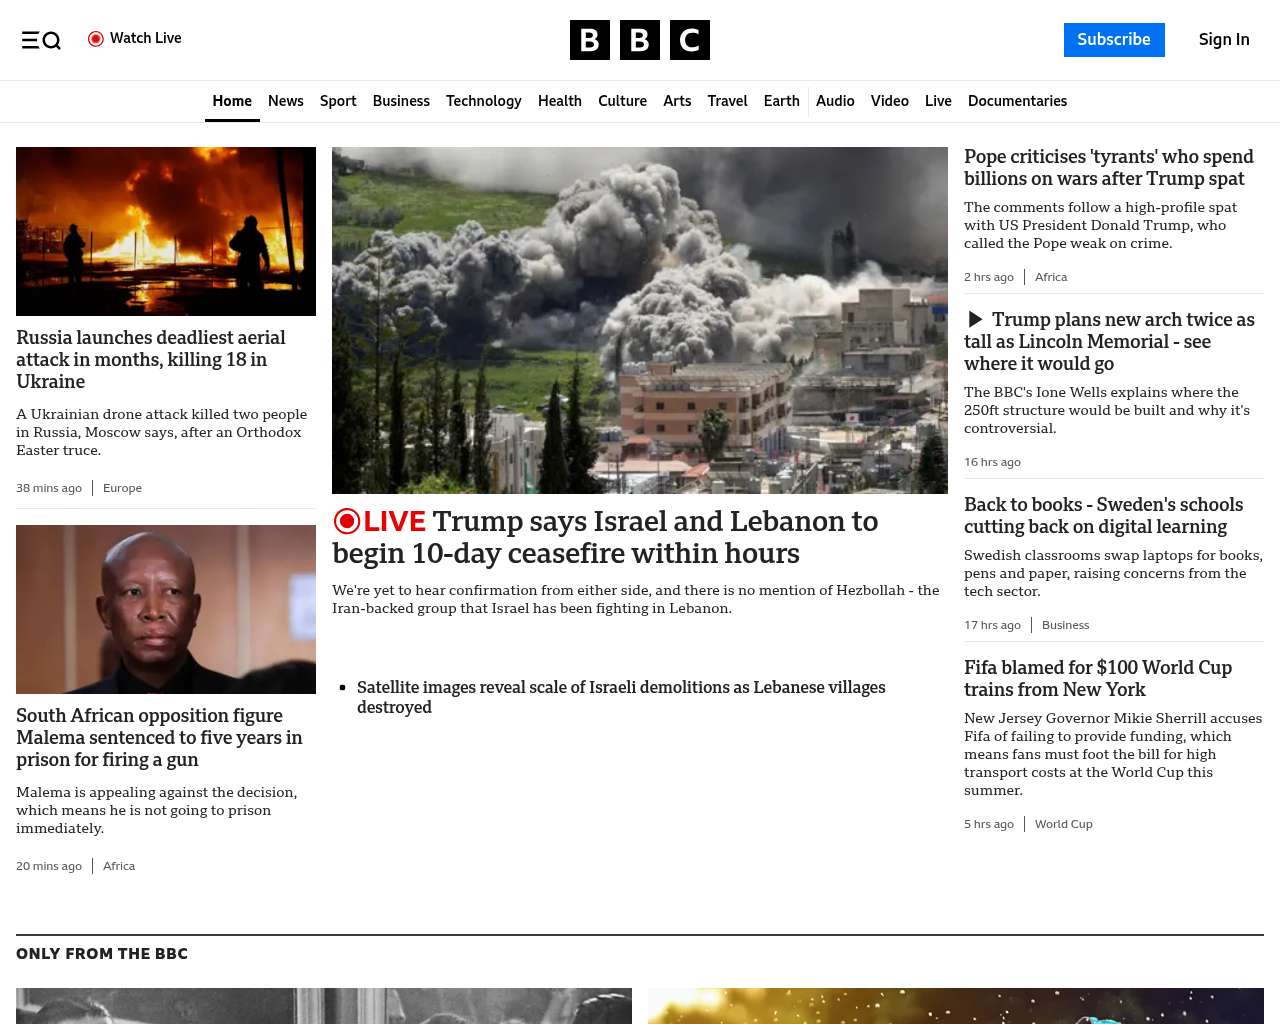Open the Earth section
Image resolution: width=1280 pixels, height=1024 pixels.
tap(781, 101)
